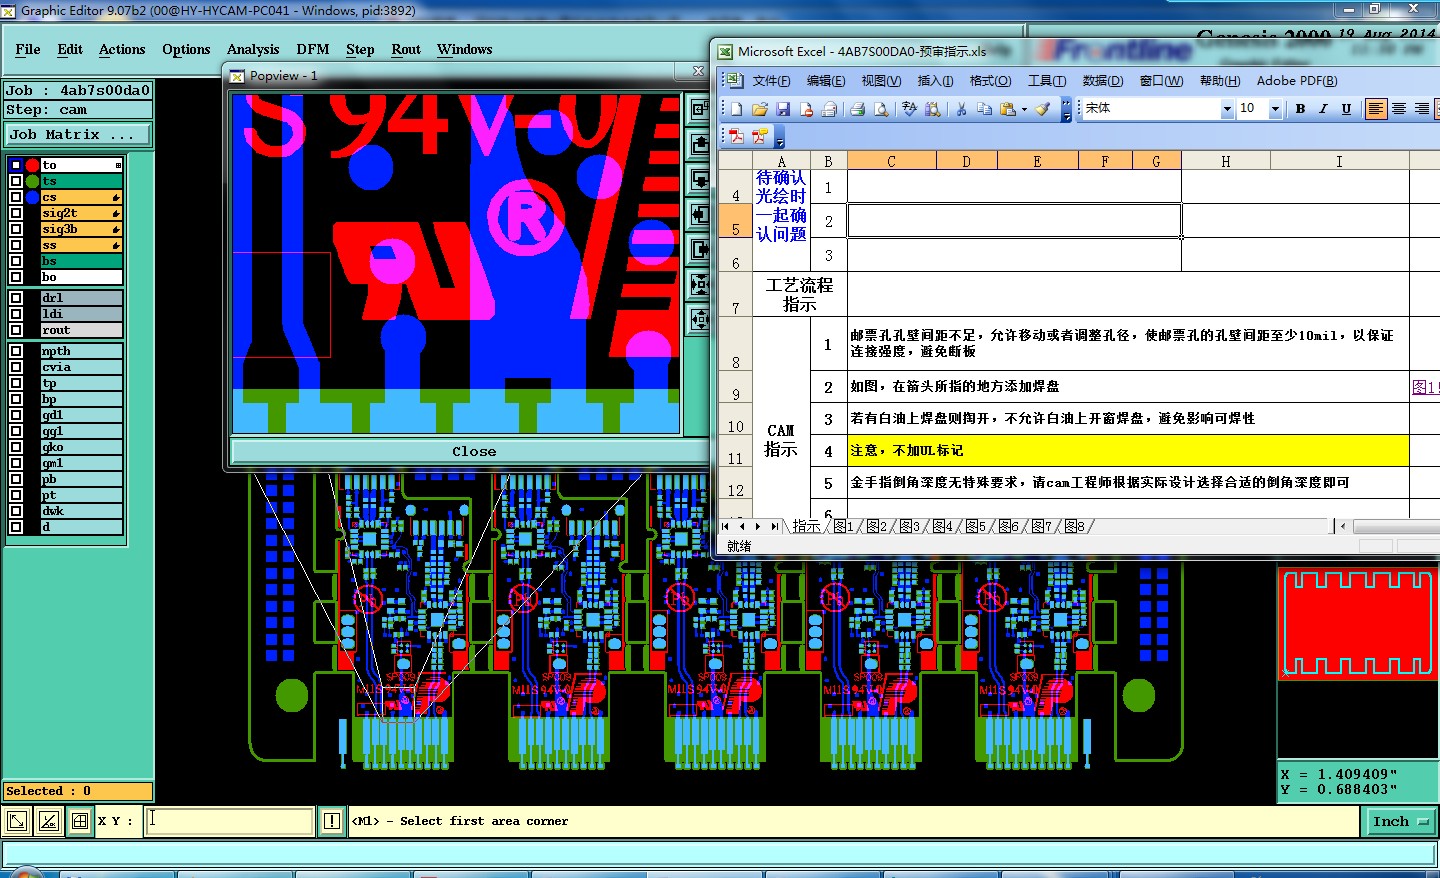Click the 图1 hyperlink in column I
The width and height of the screenshot is (1440, 878).
pyautogui.click(x=1424, y=387)
